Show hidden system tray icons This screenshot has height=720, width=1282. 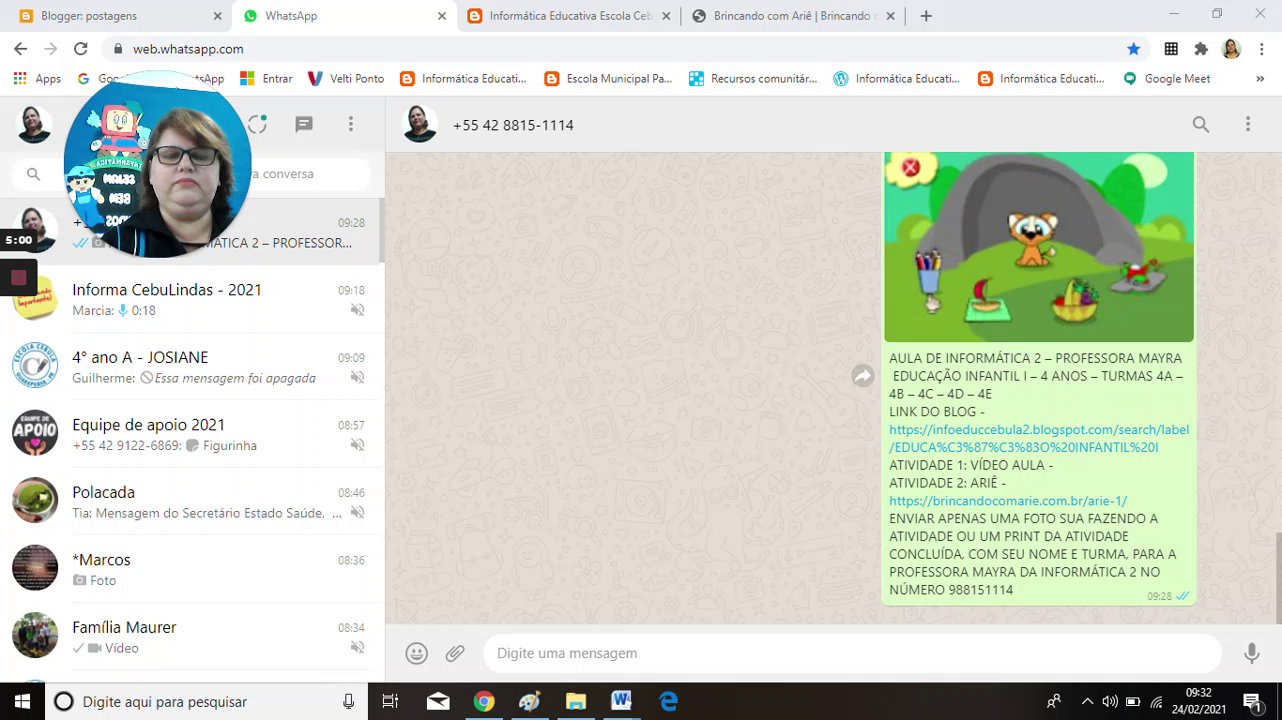[1087, 701]
